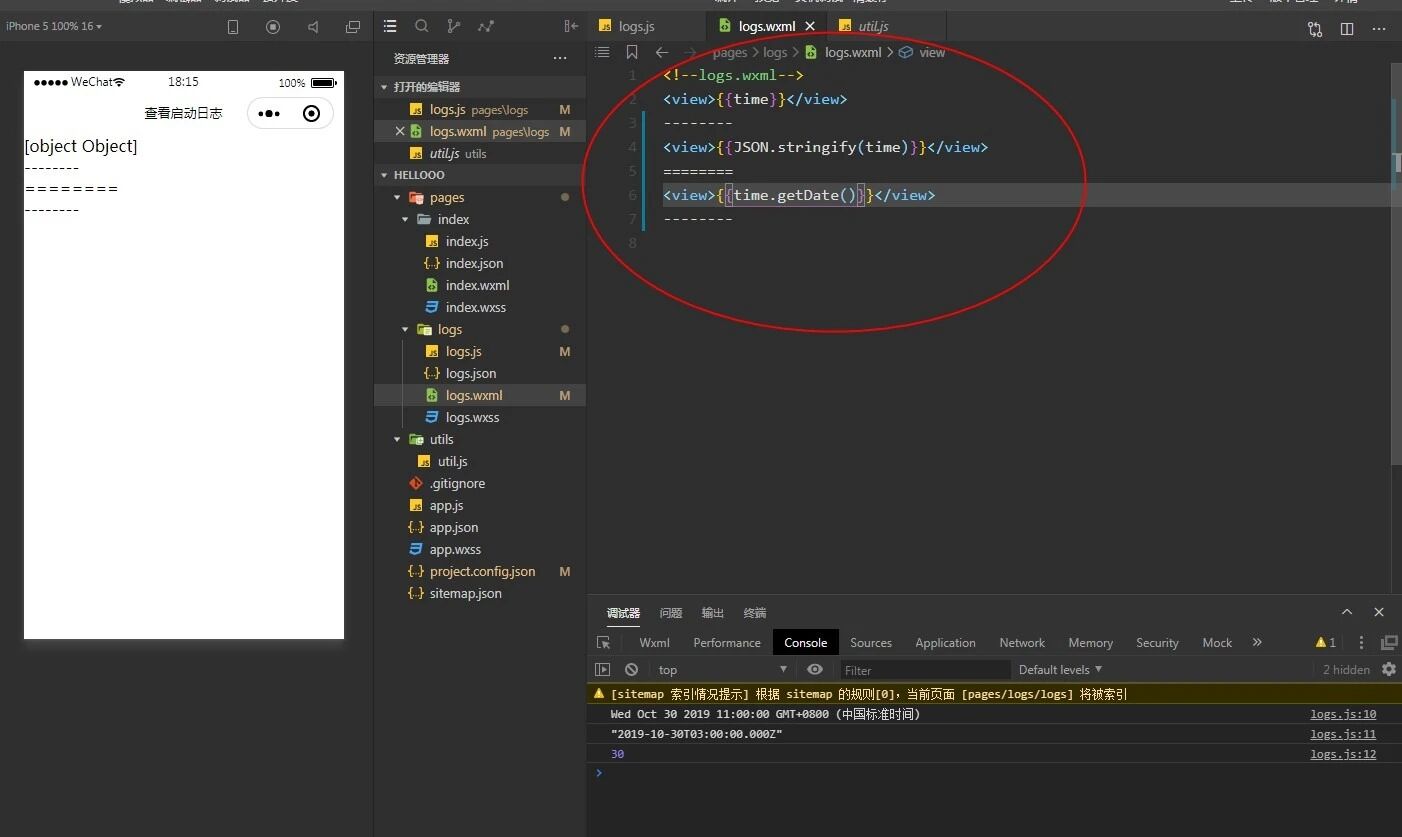Viewport: 1402px width, 837px height.
Task: Collapse the debugger panel with the up chevron
Action: [x=1347, y=612]
